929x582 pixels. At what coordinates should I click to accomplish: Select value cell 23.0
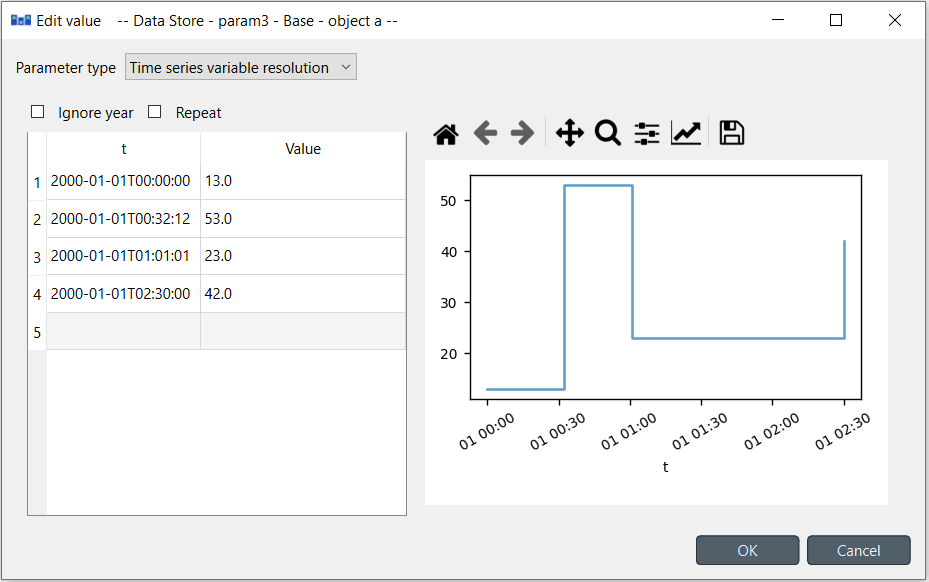coord(303,256)
